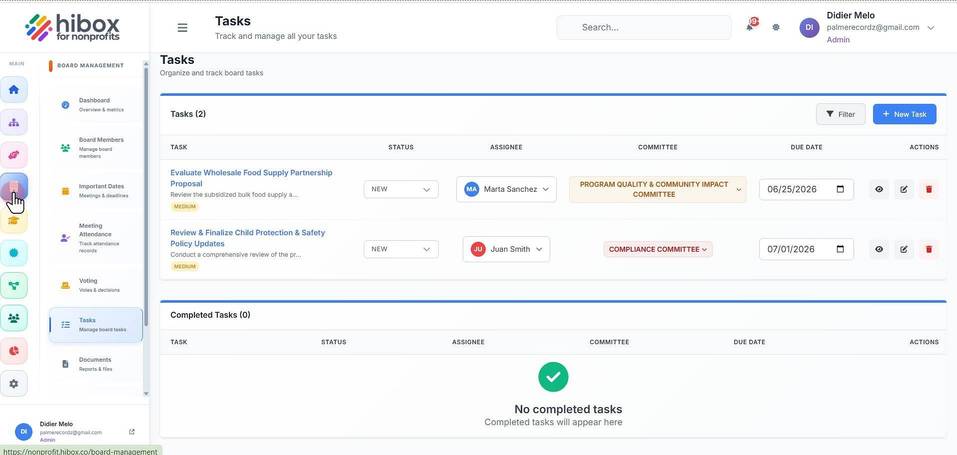Click the hibox for nonprofits logo
This screenshot has height=455, width=957.
click(72, 27)
